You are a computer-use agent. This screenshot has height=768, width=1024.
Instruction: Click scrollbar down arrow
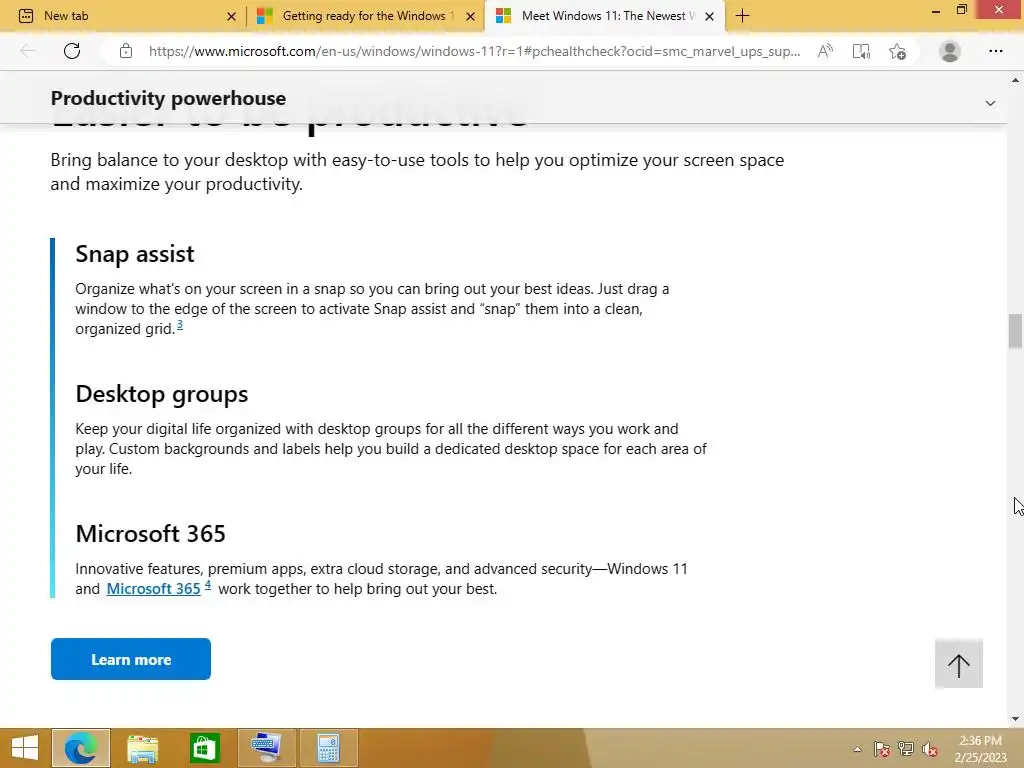point(1015,719)
